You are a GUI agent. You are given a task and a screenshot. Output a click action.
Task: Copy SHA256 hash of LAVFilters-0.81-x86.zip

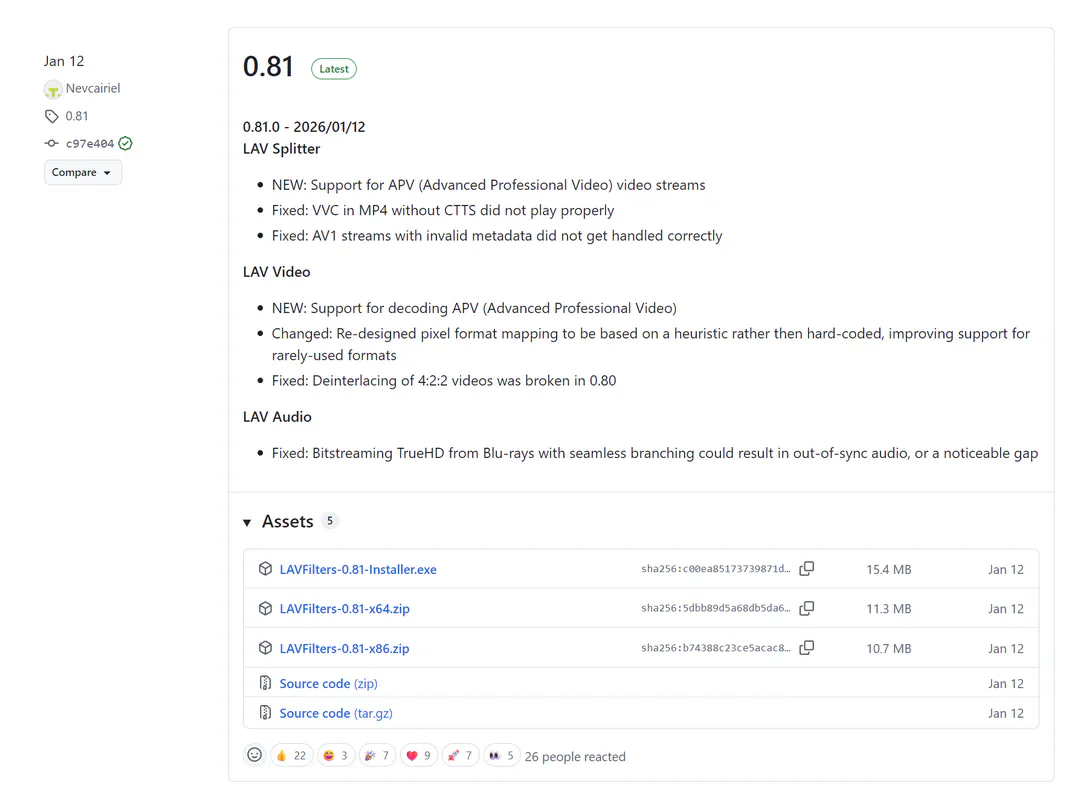(x=806, y=648)
